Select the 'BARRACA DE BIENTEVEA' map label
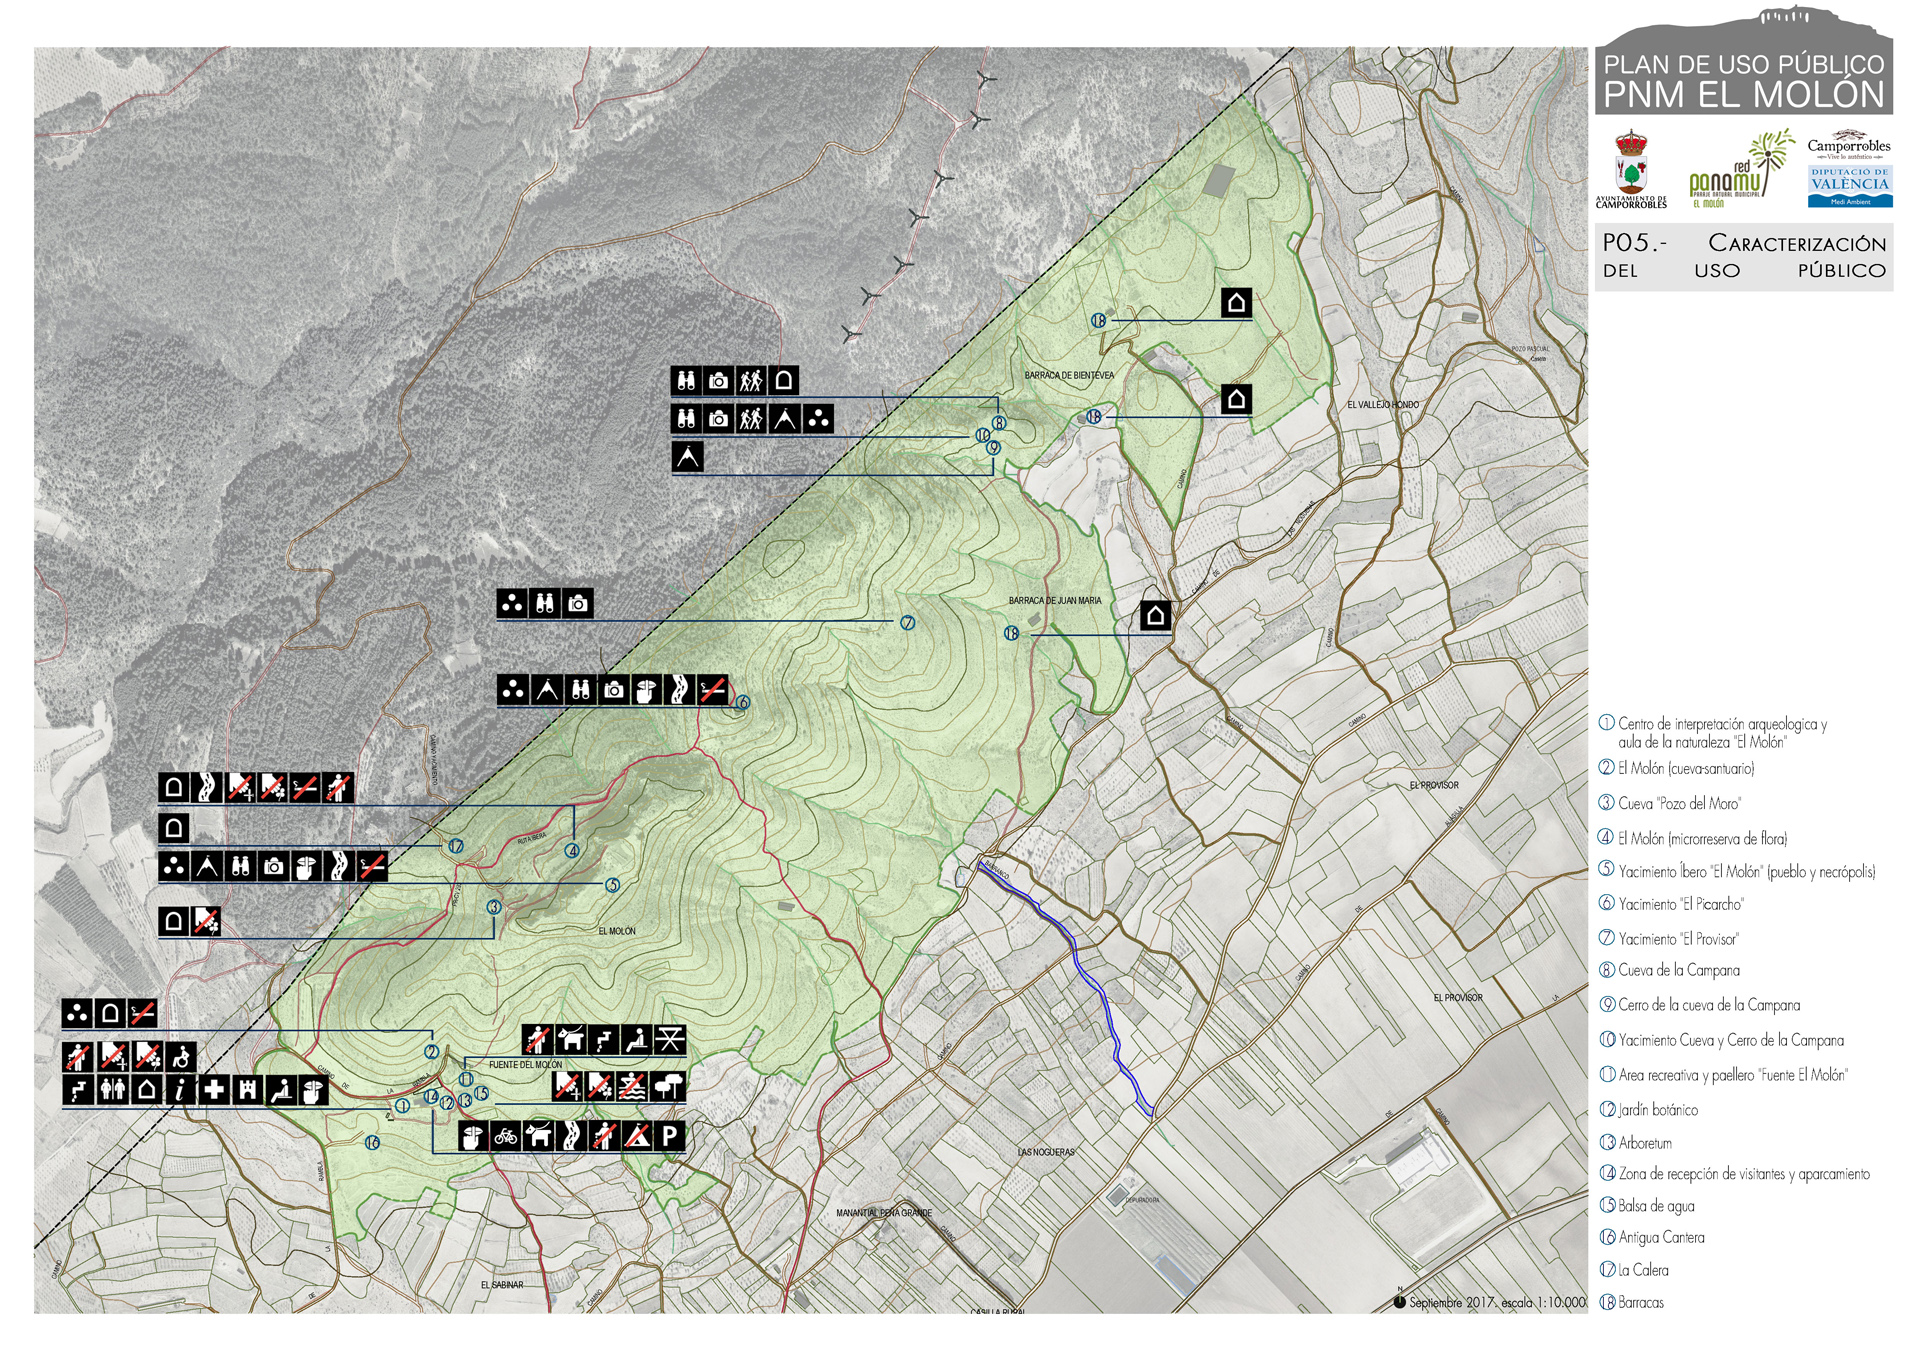1920x1358 pixels. tap(1069, 375)
